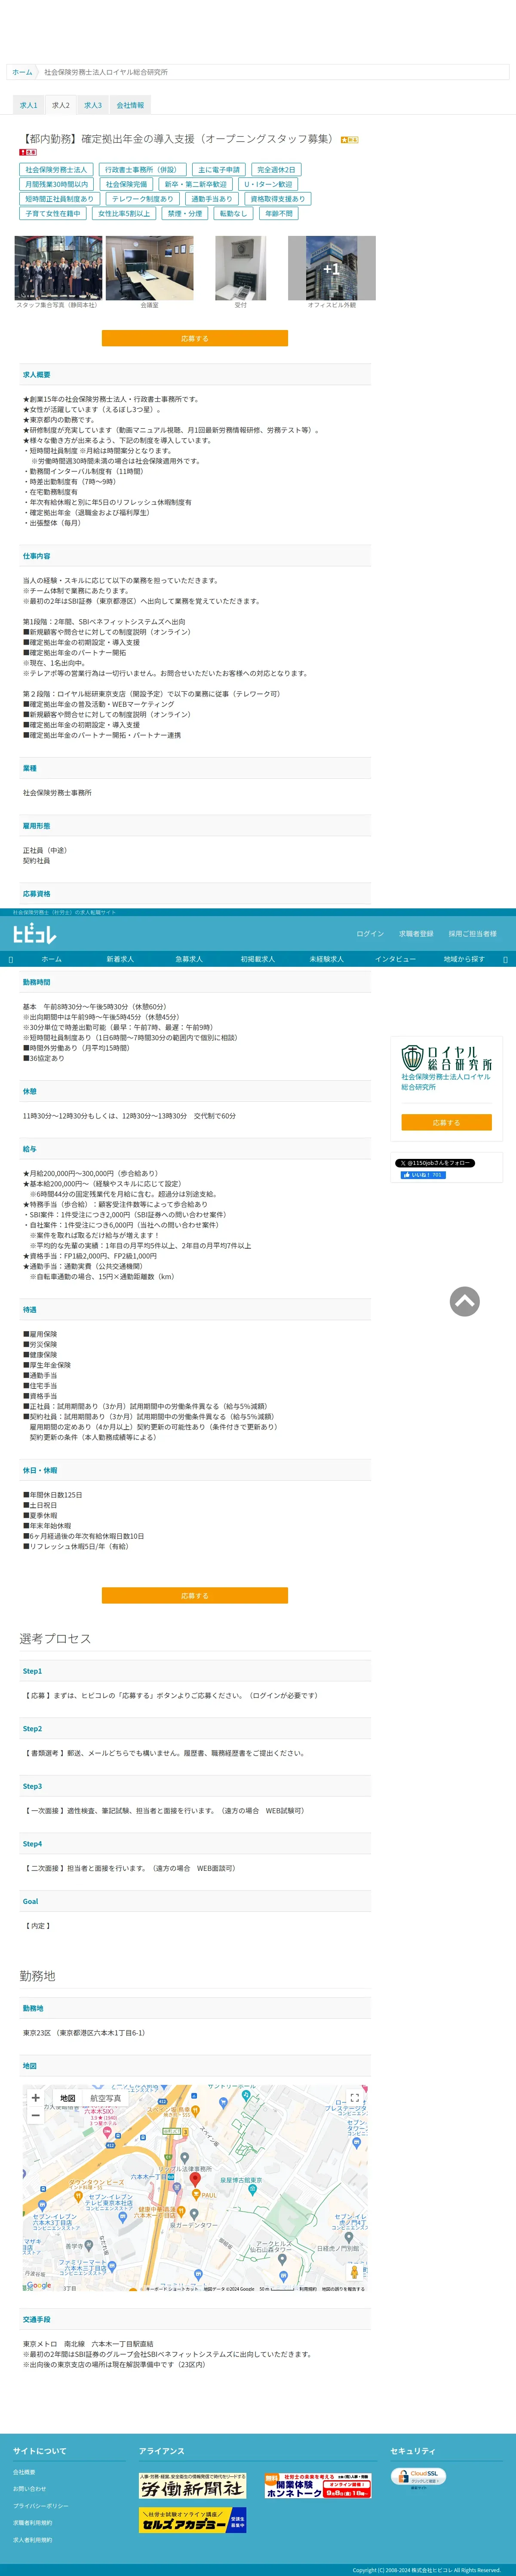516x2576 pixels.
Task: Switch to the 求人3 tab
Action: (x=93, y=105)
